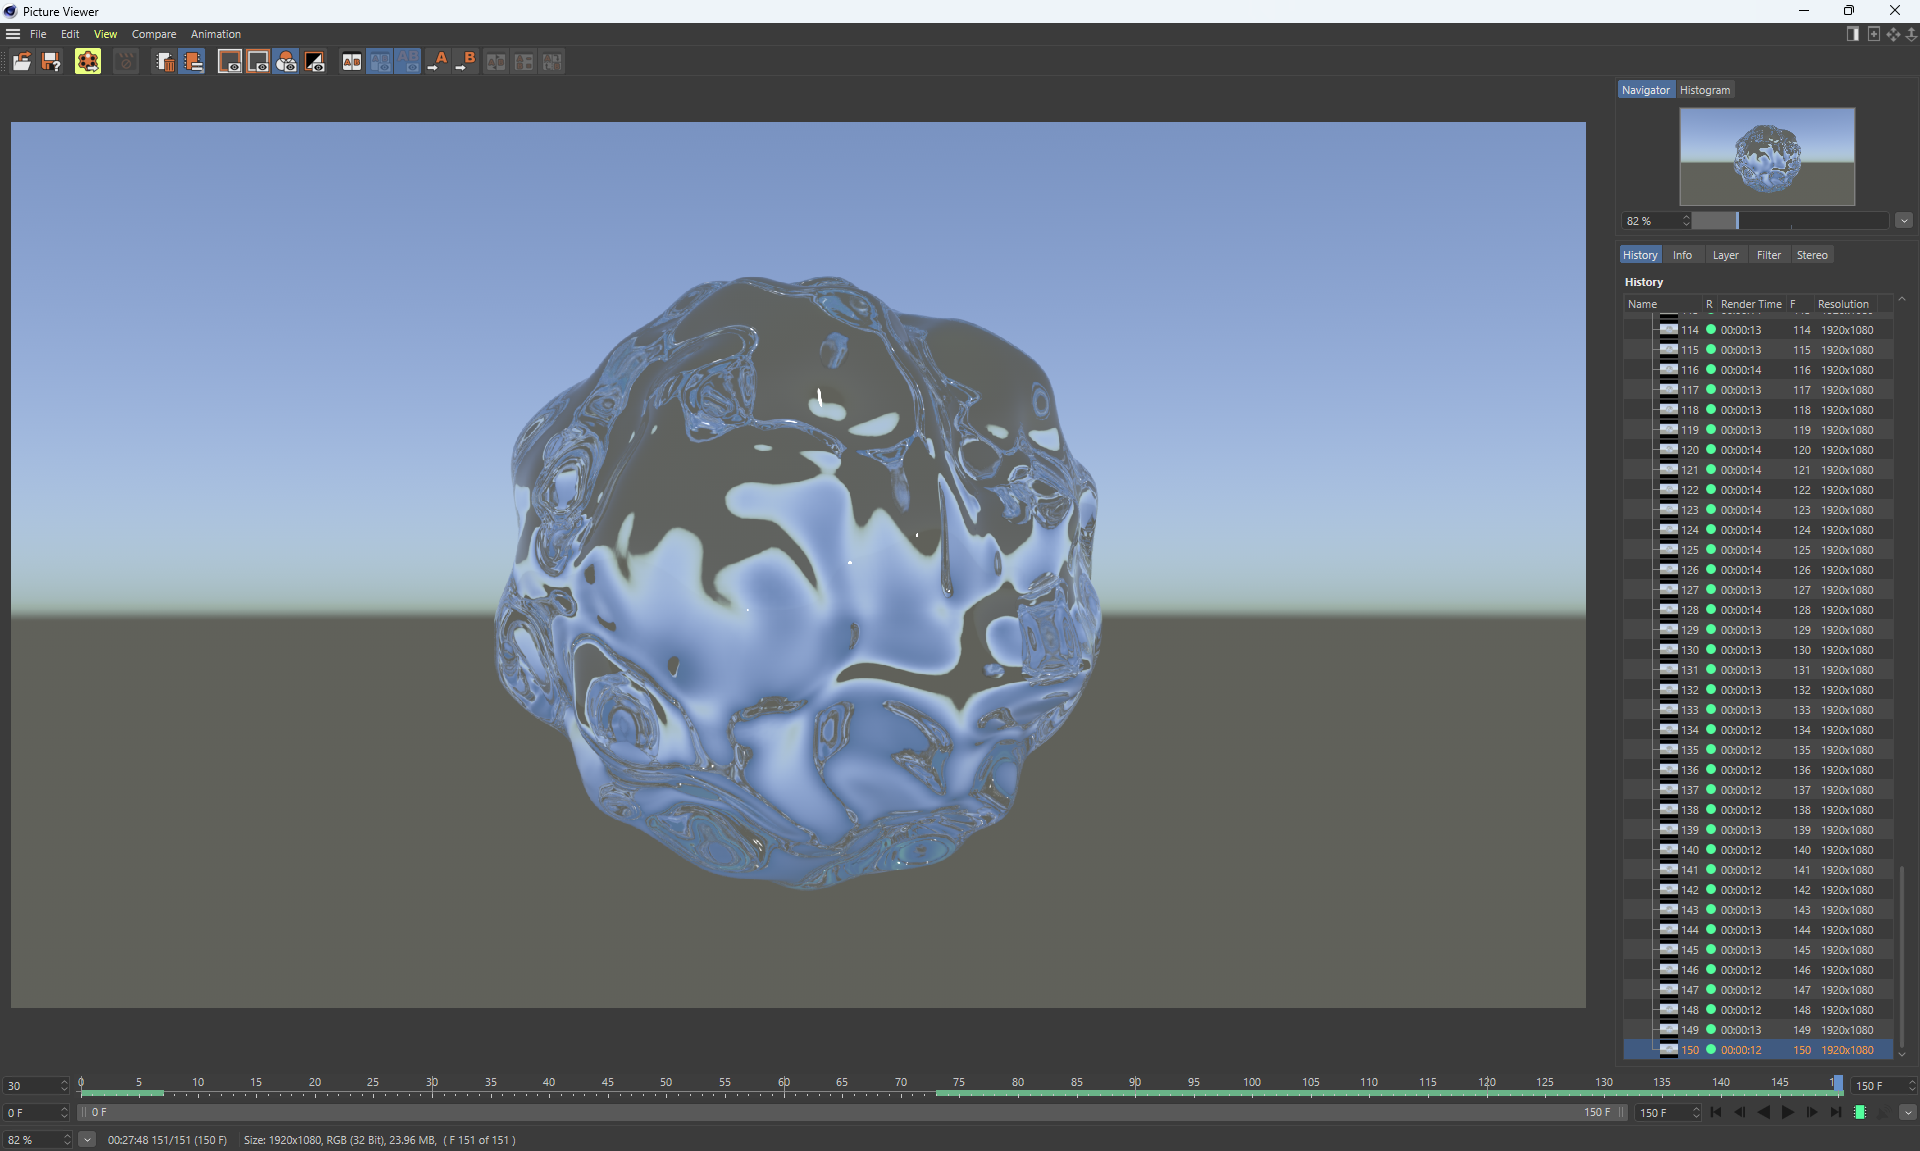Click the navigator zoom slider
Screen dimensions: 1920x1151
coord(1788,221)
